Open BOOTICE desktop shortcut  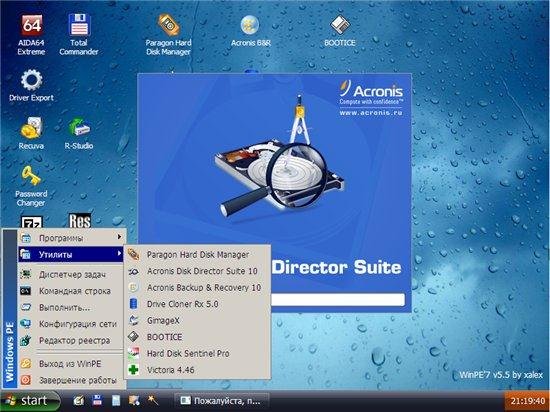point(340,32)
